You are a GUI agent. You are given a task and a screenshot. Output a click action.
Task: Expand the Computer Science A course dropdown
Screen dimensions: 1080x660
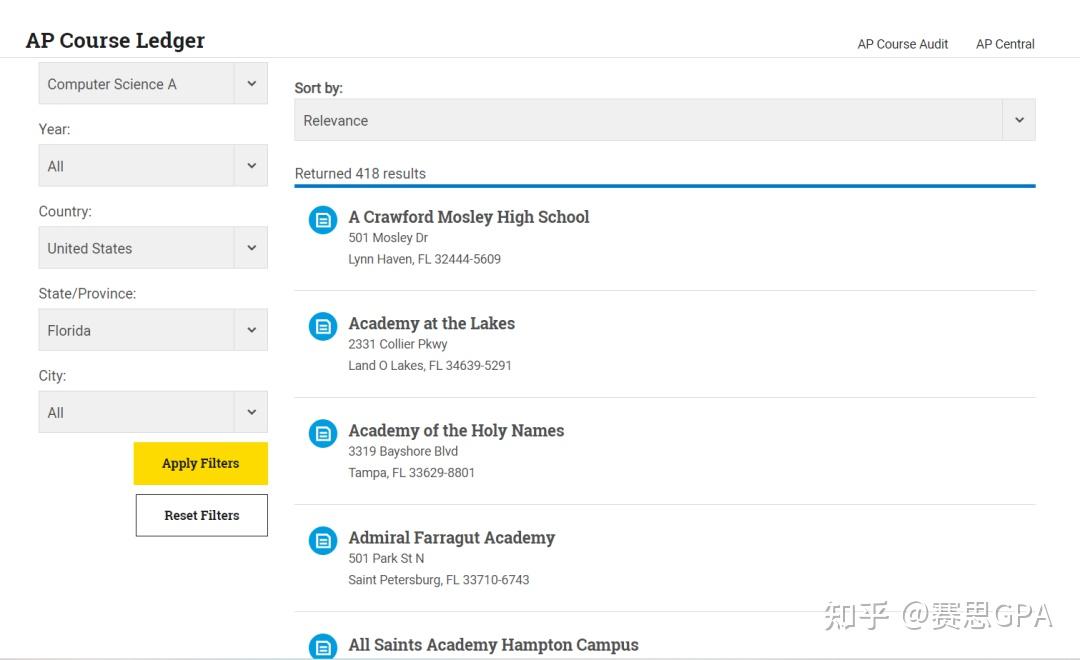coord(153,84)
